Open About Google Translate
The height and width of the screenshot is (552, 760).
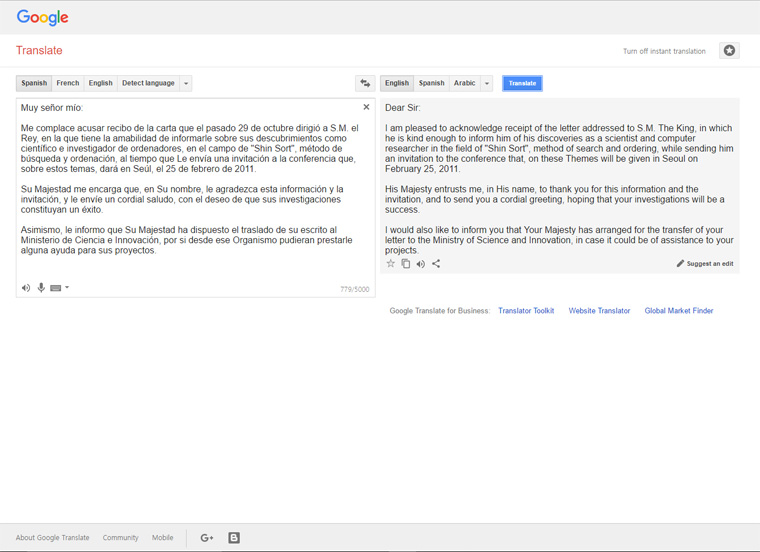(52, 537)
